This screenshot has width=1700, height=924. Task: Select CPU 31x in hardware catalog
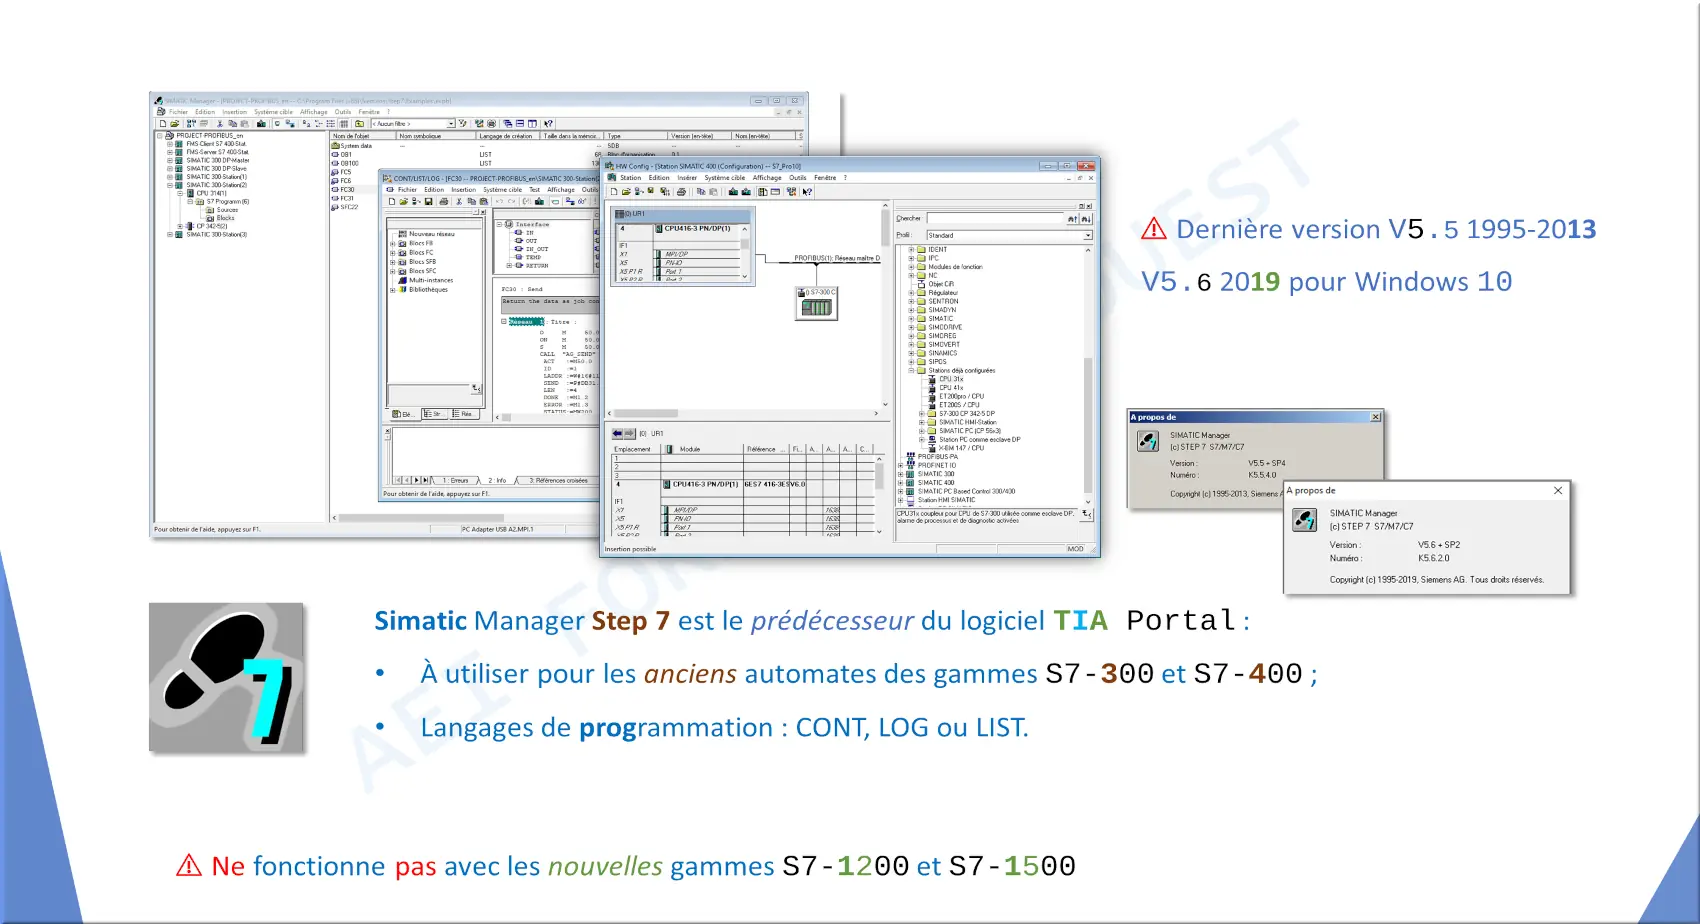947,380
